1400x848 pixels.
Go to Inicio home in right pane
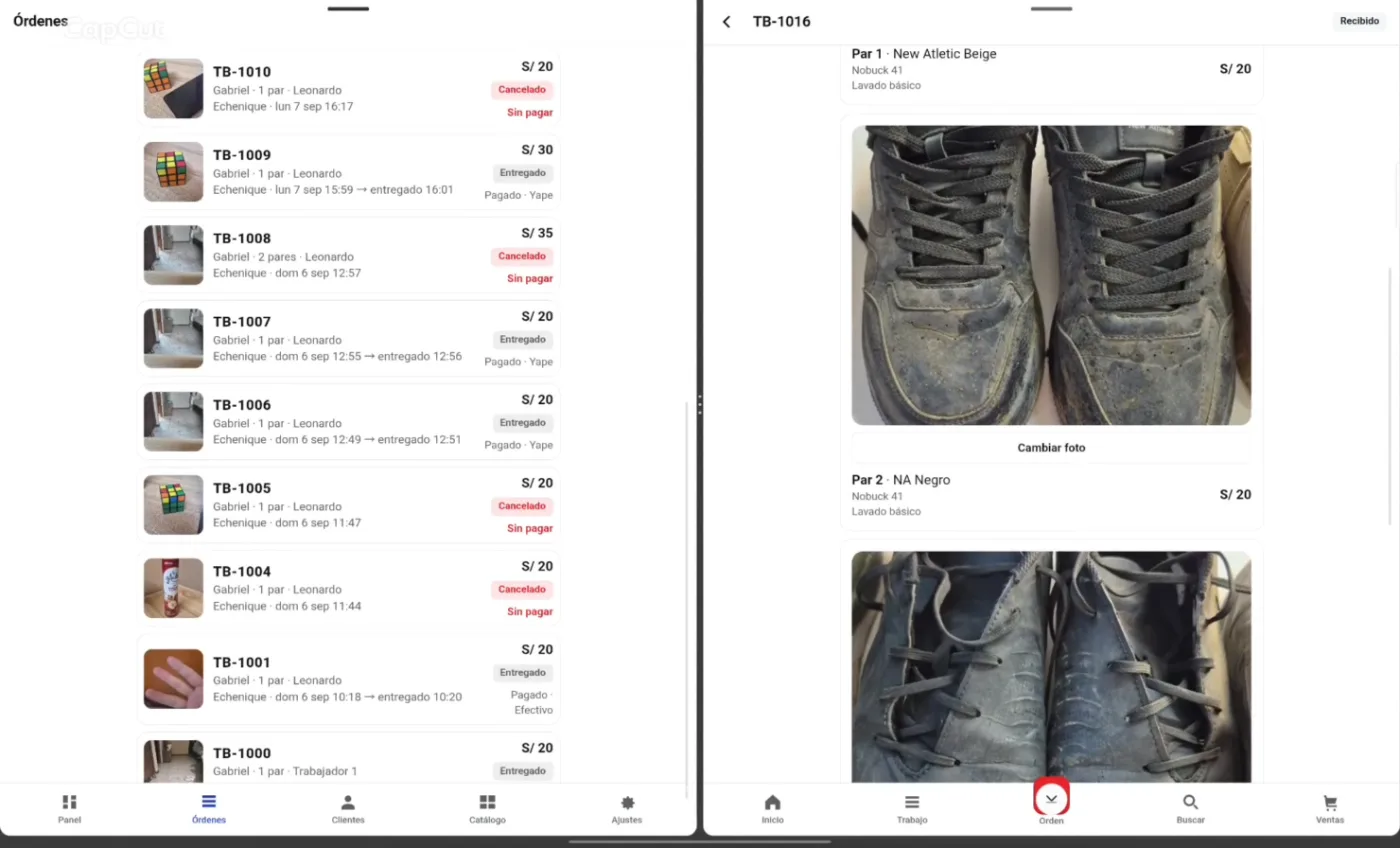pyautogui.click(x=772, y=809)
